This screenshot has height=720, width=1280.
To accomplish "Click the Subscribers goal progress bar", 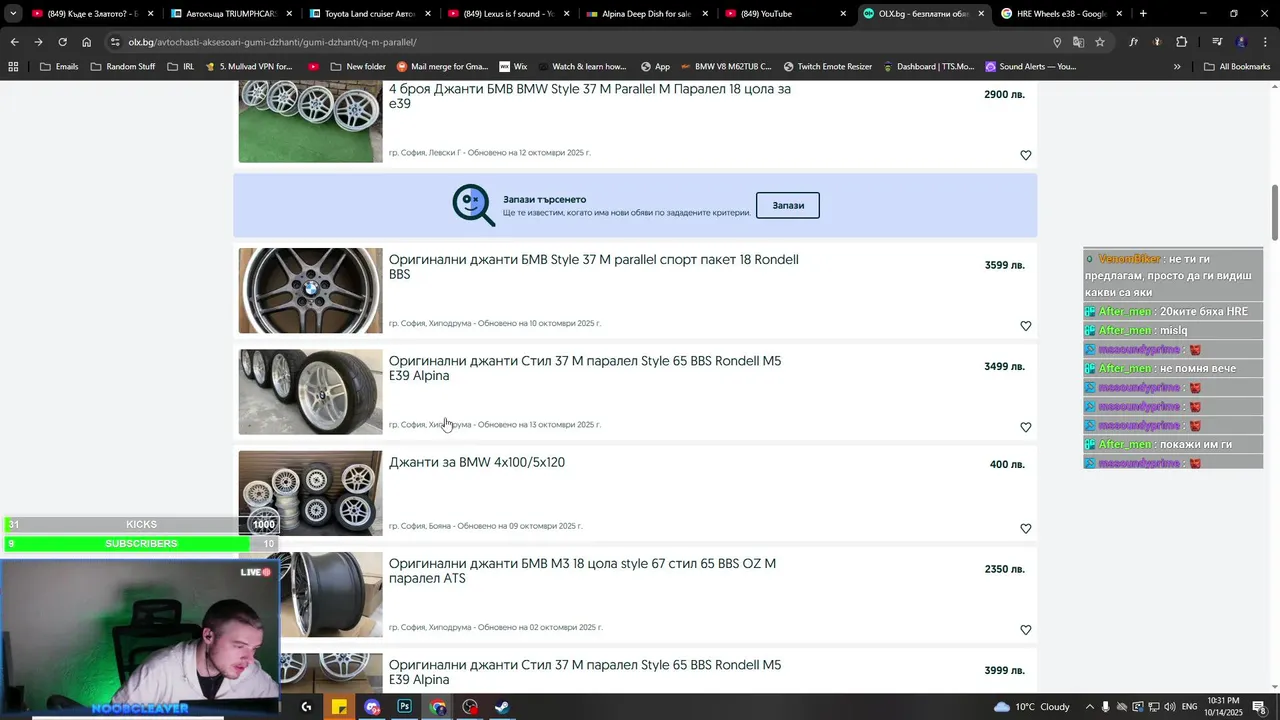I will [141, 543].
